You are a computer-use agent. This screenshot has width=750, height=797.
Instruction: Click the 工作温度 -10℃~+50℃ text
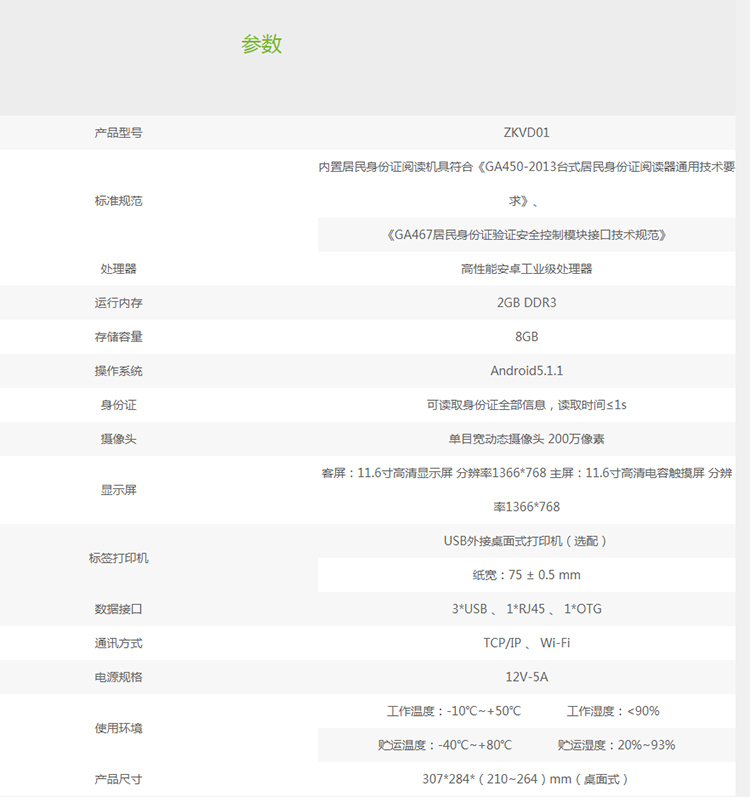coord(454,711)
